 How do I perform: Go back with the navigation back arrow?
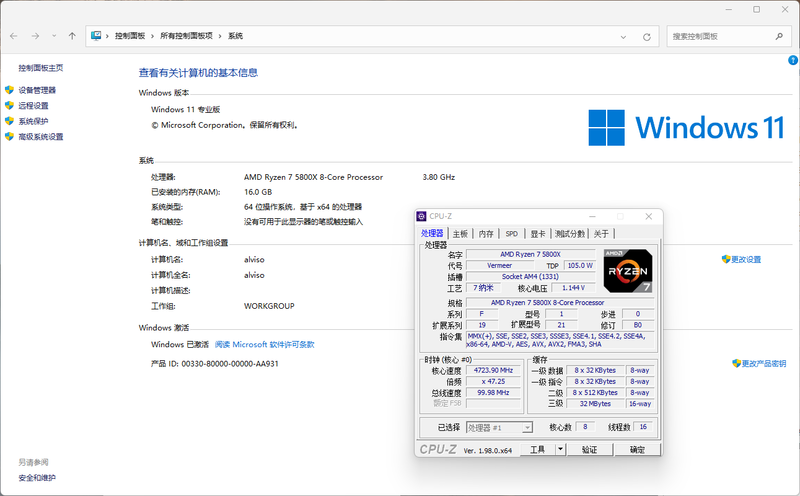(x=14, y=36)
